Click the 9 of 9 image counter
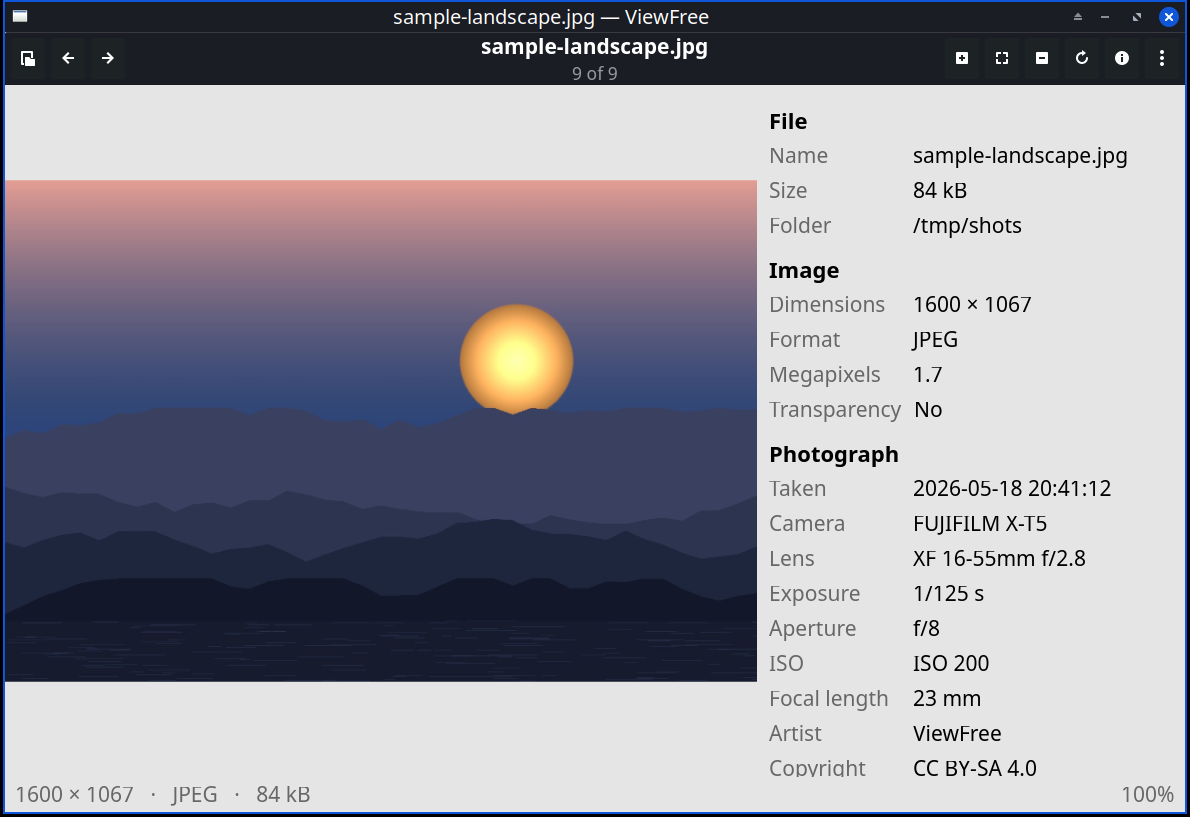1190x817 pixels. 594,74
